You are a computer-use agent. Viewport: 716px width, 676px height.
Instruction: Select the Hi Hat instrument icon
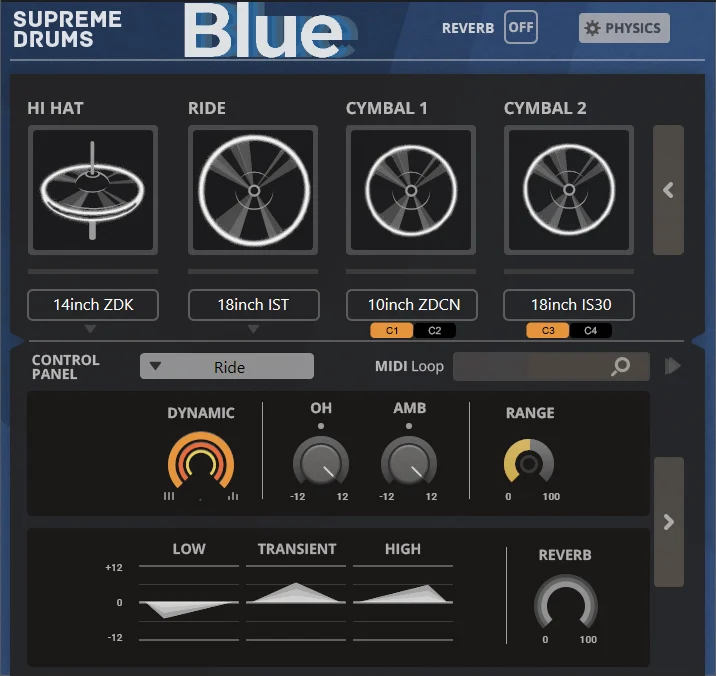coord(92,190)
